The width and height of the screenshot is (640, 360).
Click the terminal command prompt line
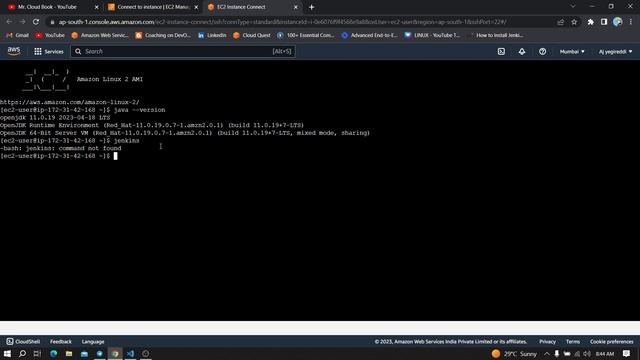point(59,156)
